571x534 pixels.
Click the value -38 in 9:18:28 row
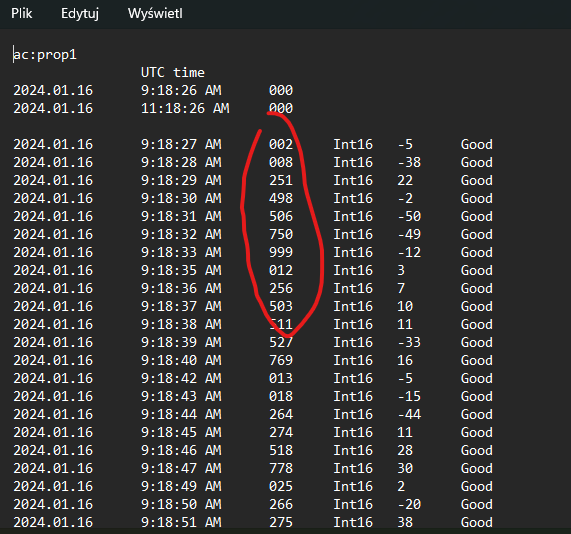409,162
